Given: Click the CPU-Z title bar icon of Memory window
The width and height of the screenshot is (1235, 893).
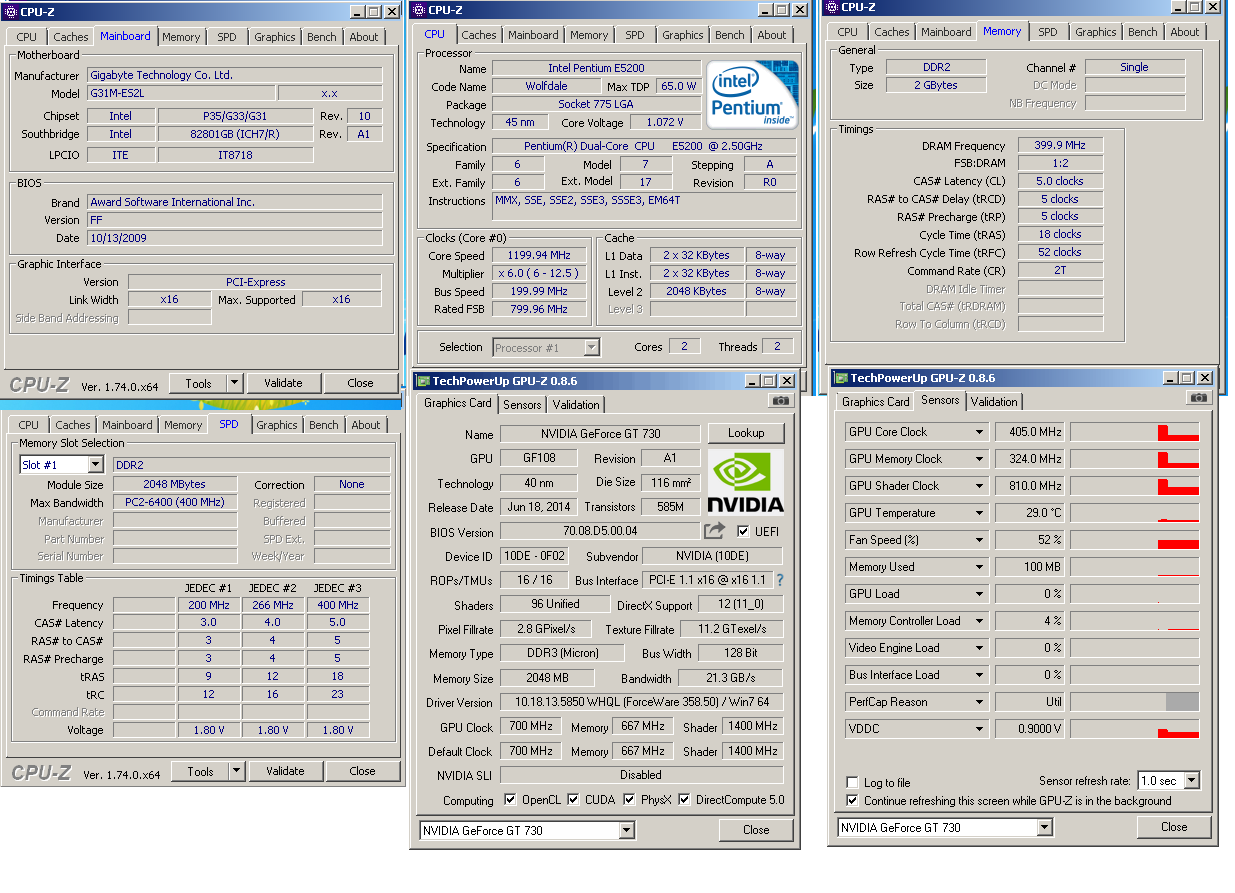Looking at the screenshot, I should point(830,7).
